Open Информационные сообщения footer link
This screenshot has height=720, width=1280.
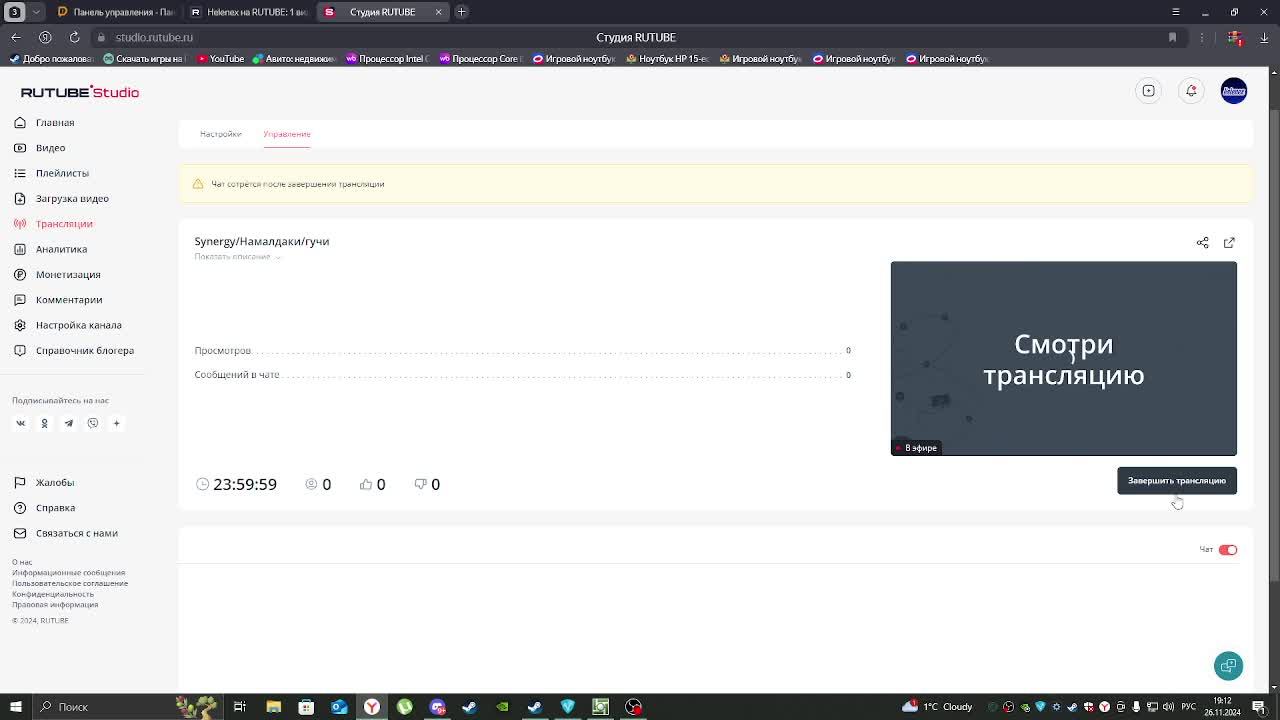click(x=69, y=573)
